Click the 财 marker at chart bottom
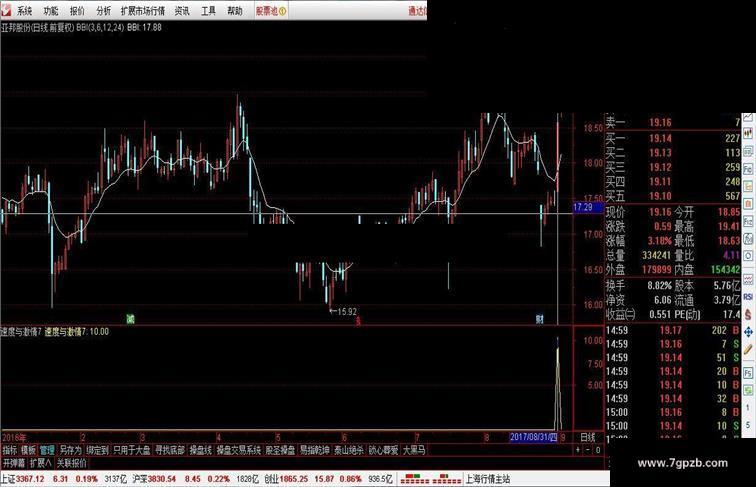Viewport: 756px width, 487px height. [x=540, y=319]
